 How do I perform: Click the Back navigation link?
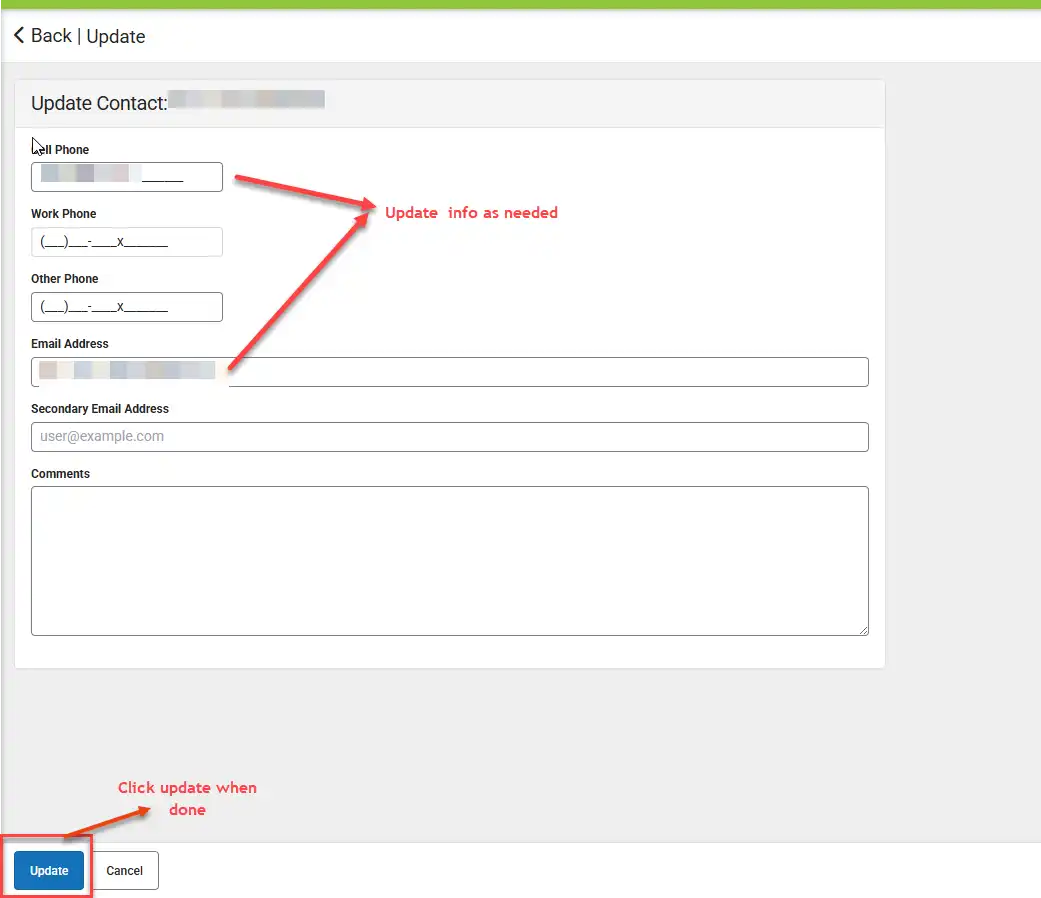coord(48,36)
